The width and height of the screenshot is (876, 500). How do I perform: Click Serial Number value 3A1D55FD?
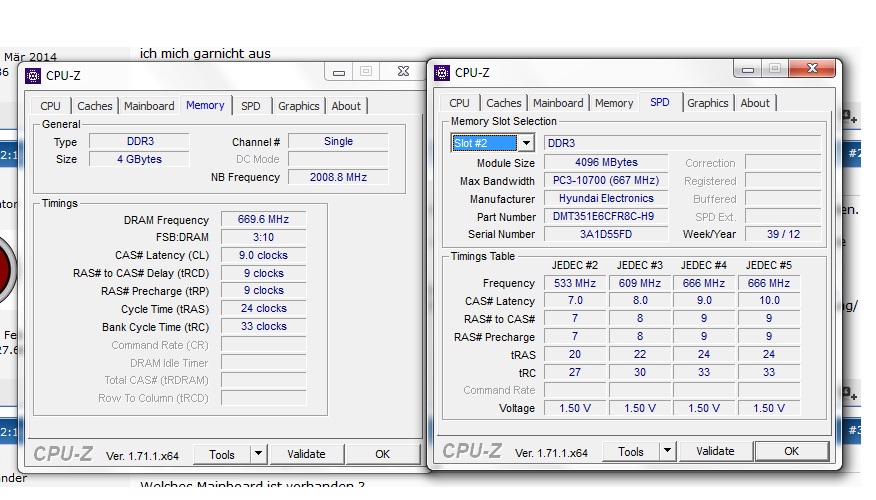click(x=606, y=234)
